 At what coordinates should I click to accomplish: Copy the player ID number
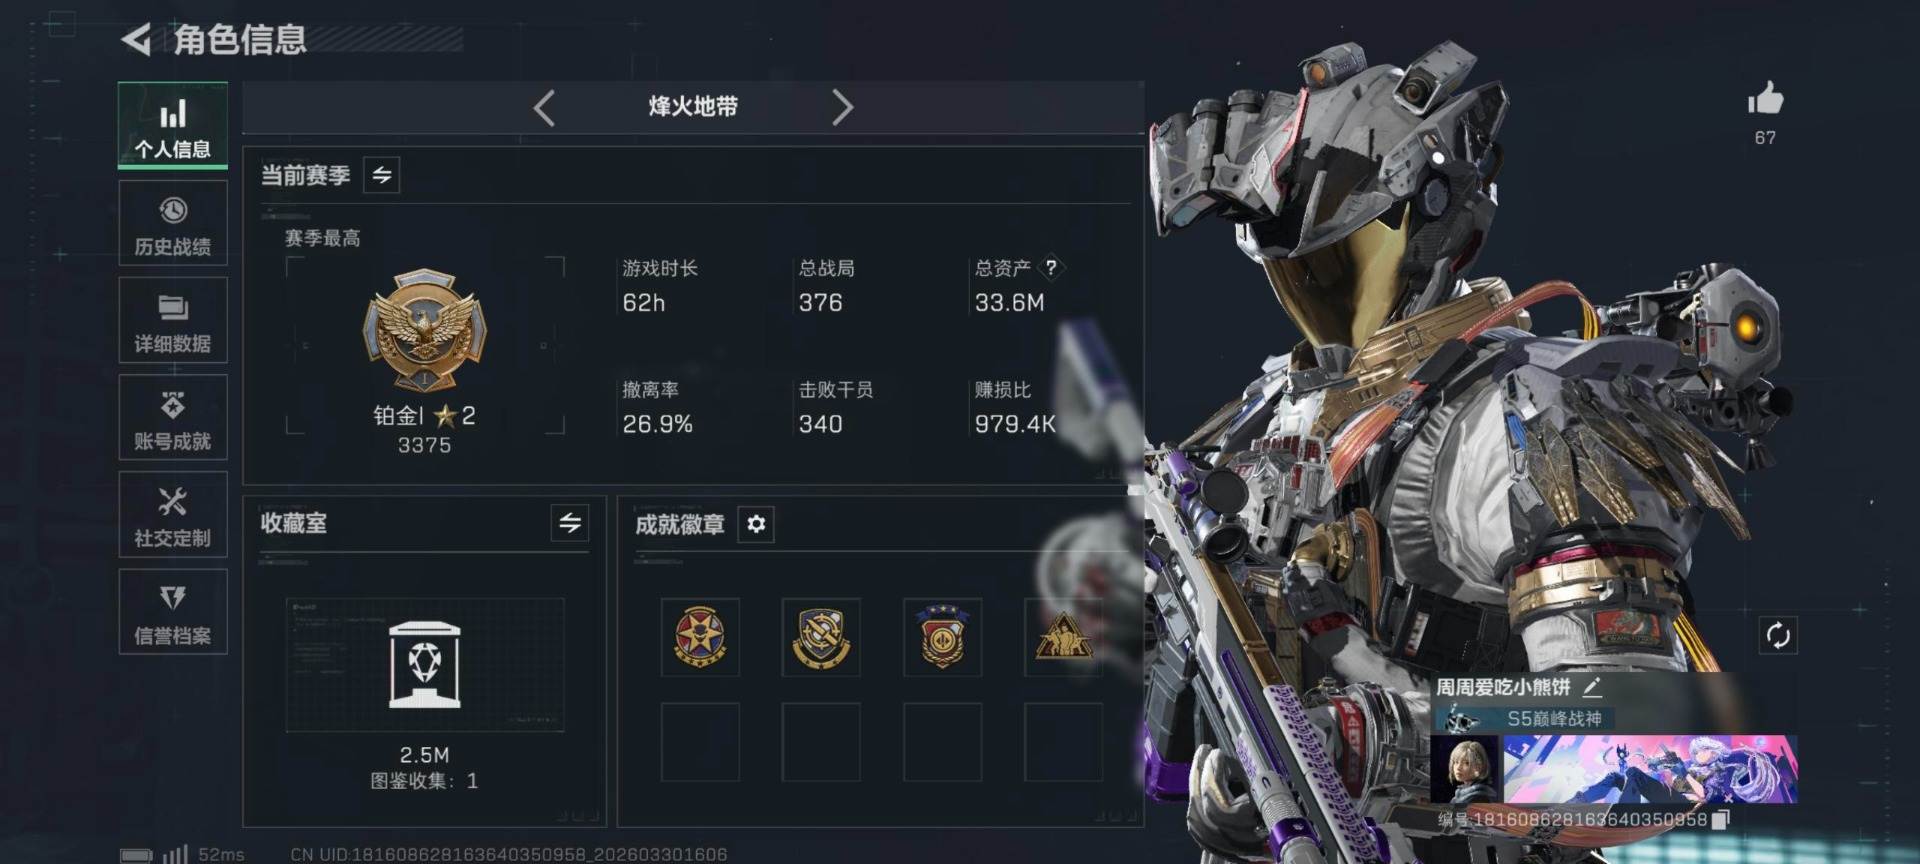click(x=1721, y=820)
